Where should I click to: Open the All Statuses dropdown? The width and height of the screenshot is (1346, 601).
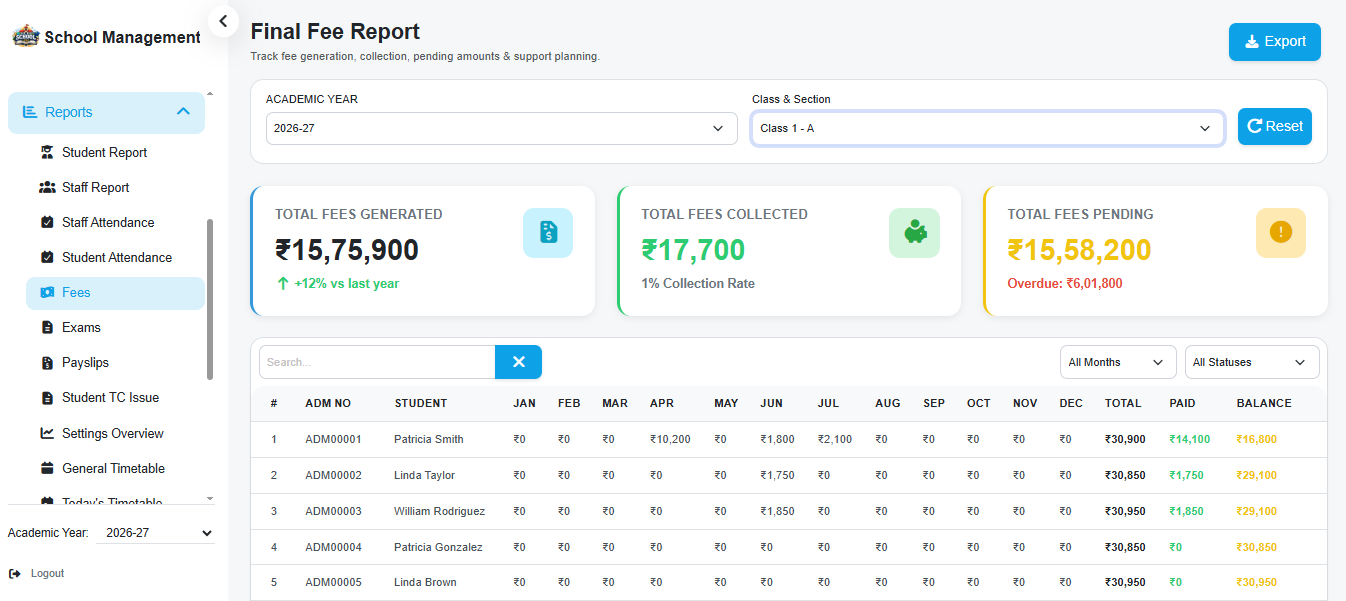coord(1252,362)
